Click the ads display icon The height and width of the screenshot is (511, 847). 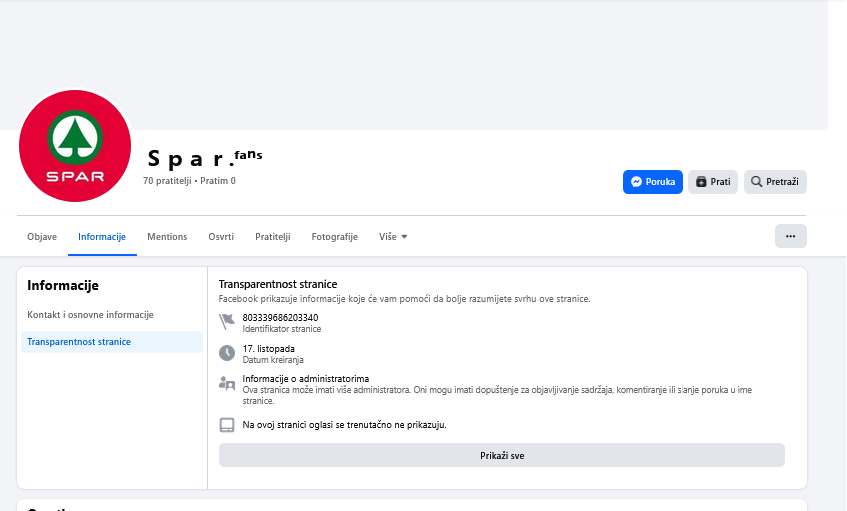227,425
